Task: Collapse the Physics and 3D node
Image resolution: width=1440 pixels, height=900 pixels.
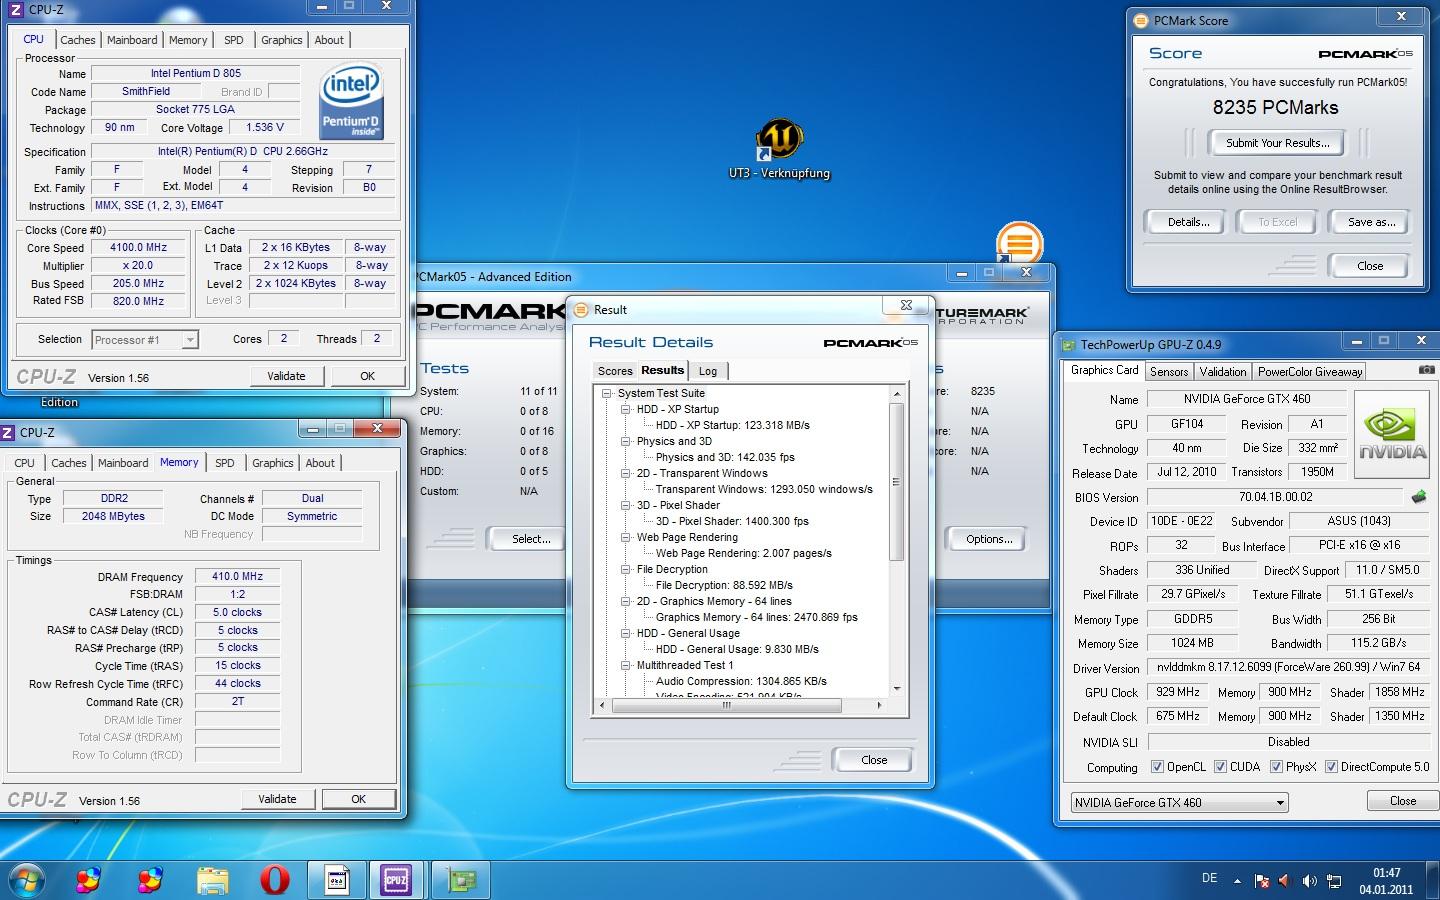Action: pyautogui.click(x=625, y=441)
